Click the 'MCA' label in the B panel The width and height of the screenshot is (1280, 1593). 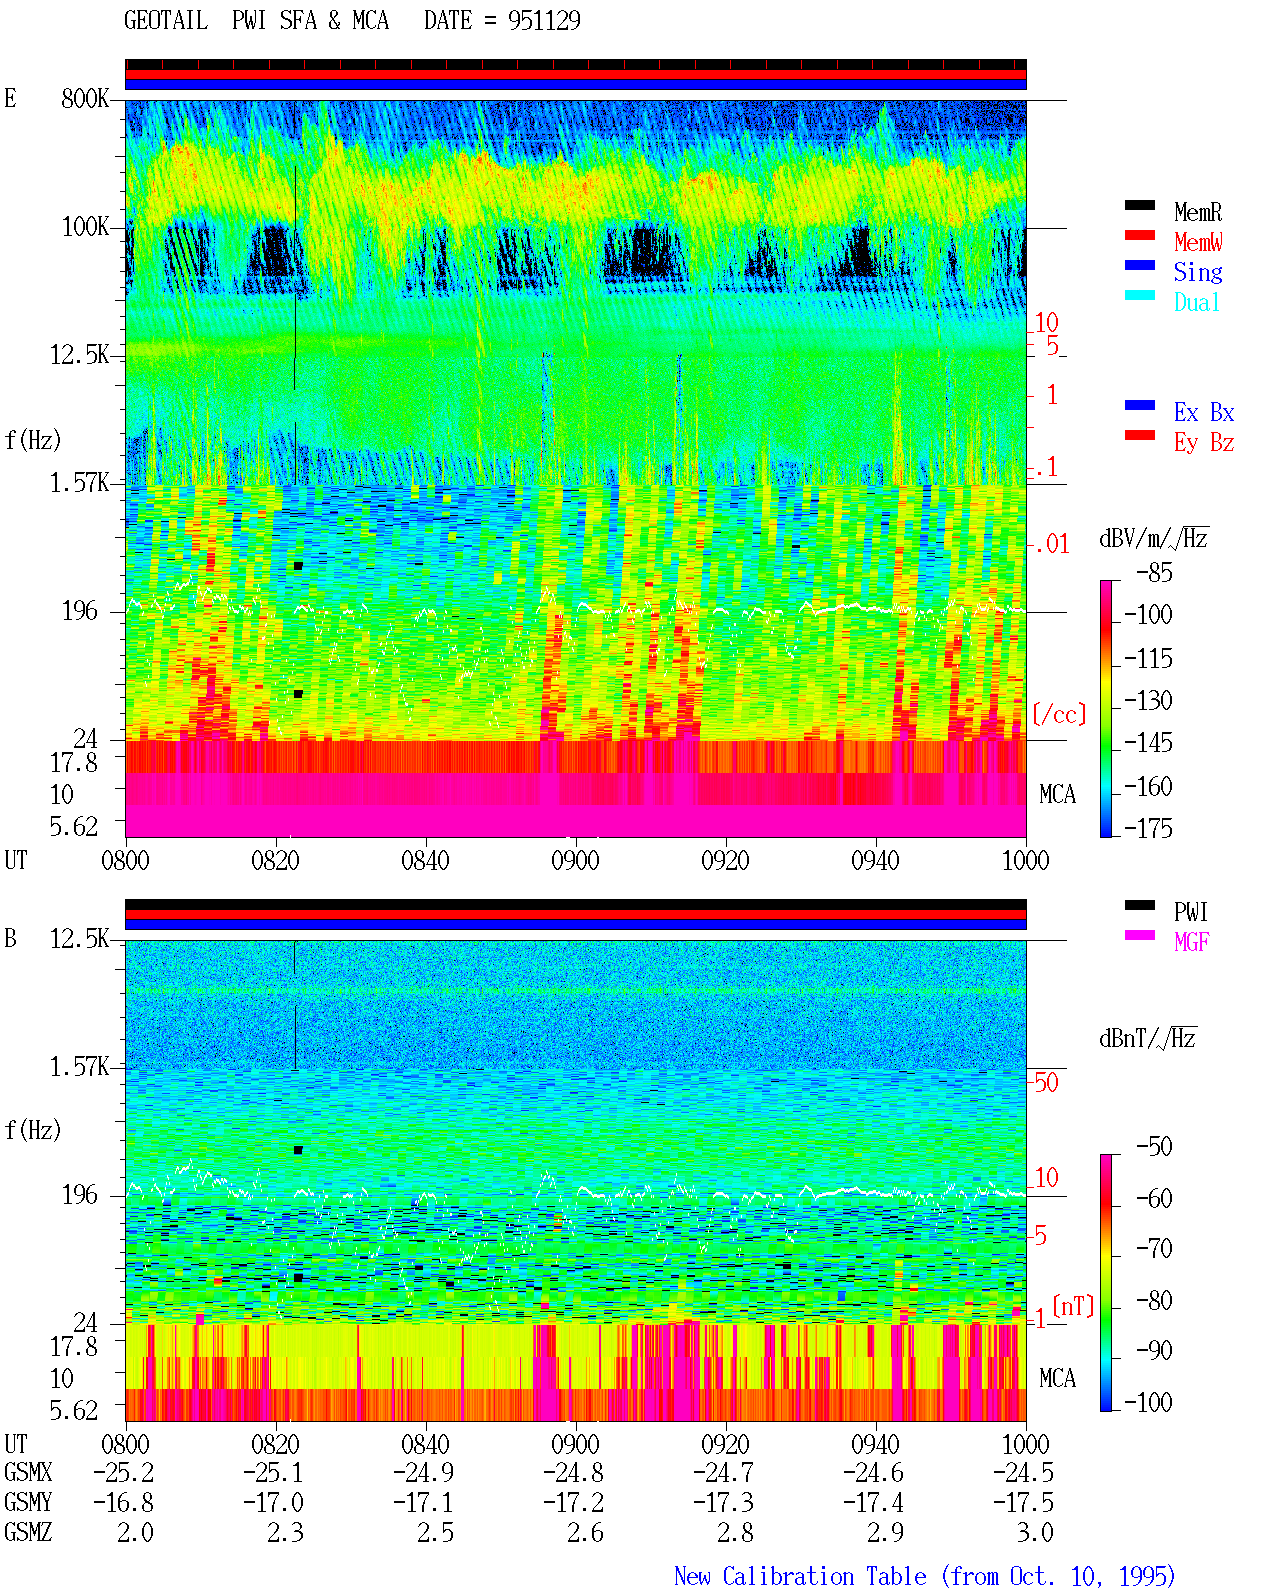(1057, 1379)
